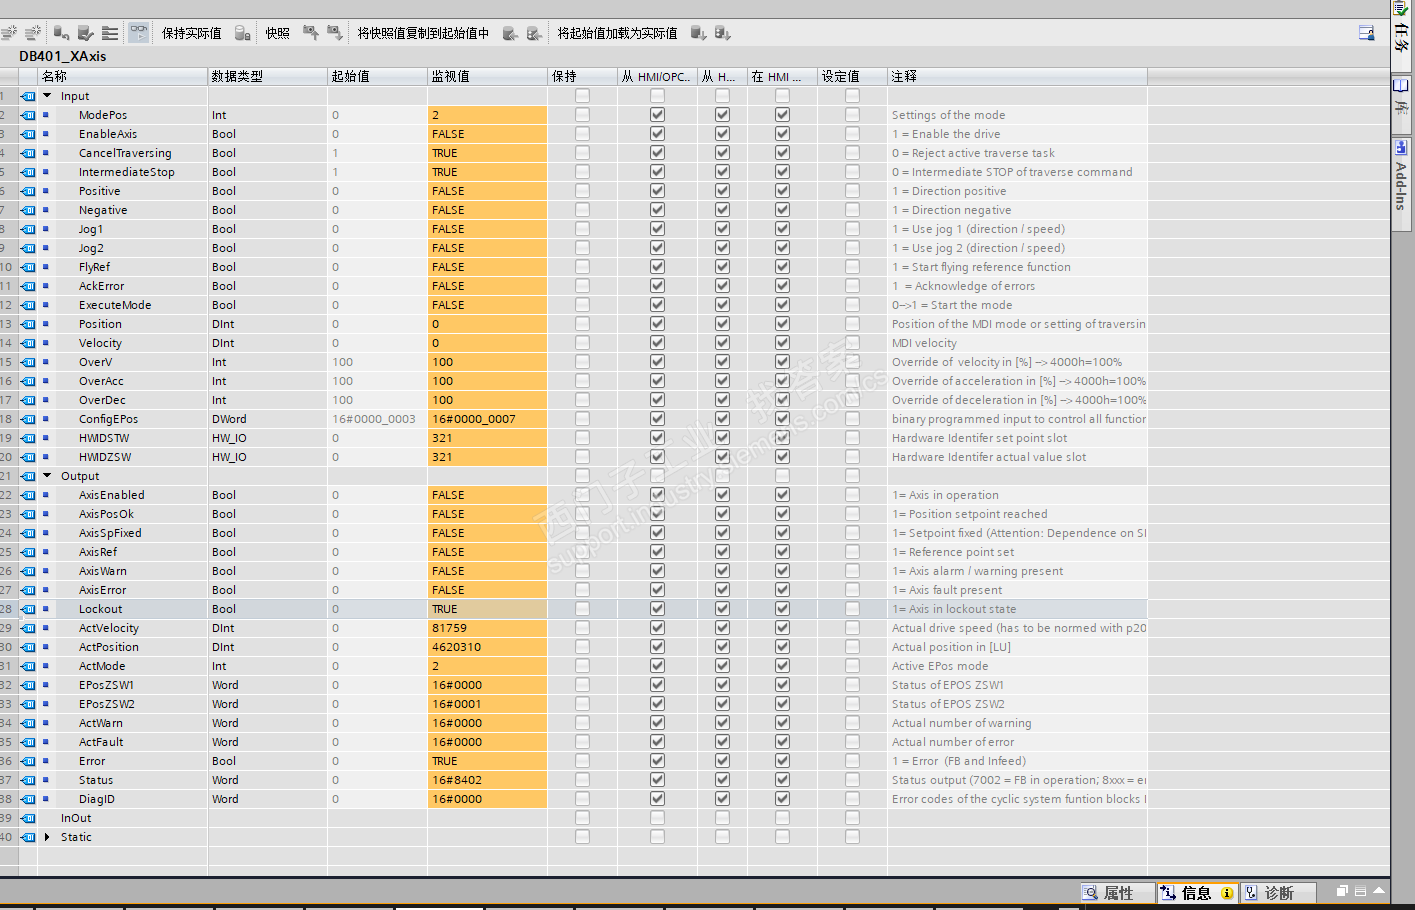Uncheck 从 HMI/OPC checkbox for Lockout row
The image size is (1415, 910).
point(657,609)
